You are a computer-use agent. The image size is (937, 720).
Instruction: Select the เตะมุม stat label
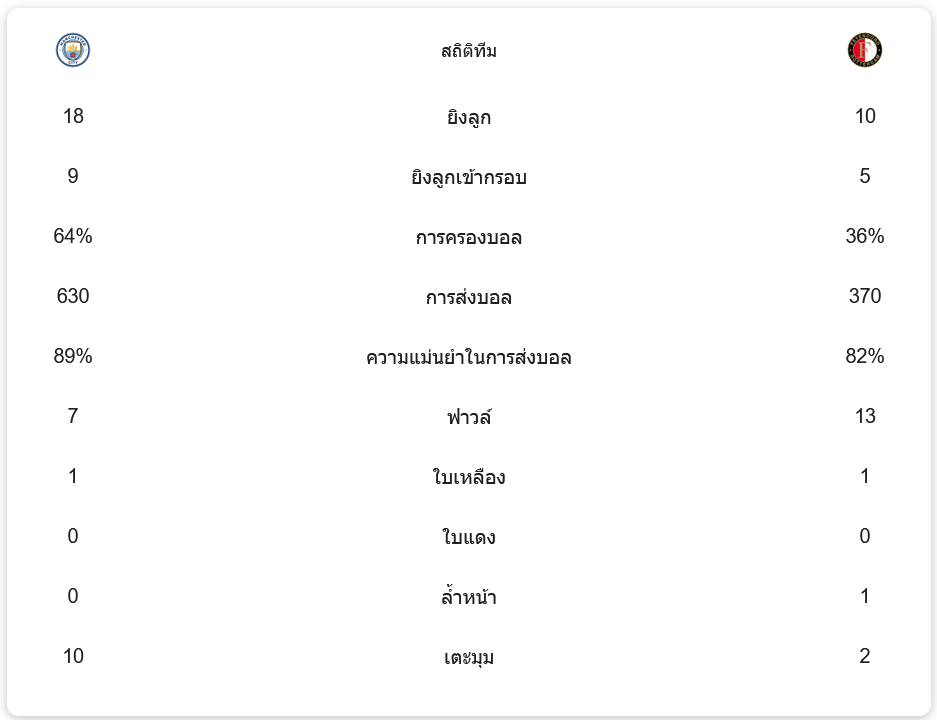click(x=469, y=657)
